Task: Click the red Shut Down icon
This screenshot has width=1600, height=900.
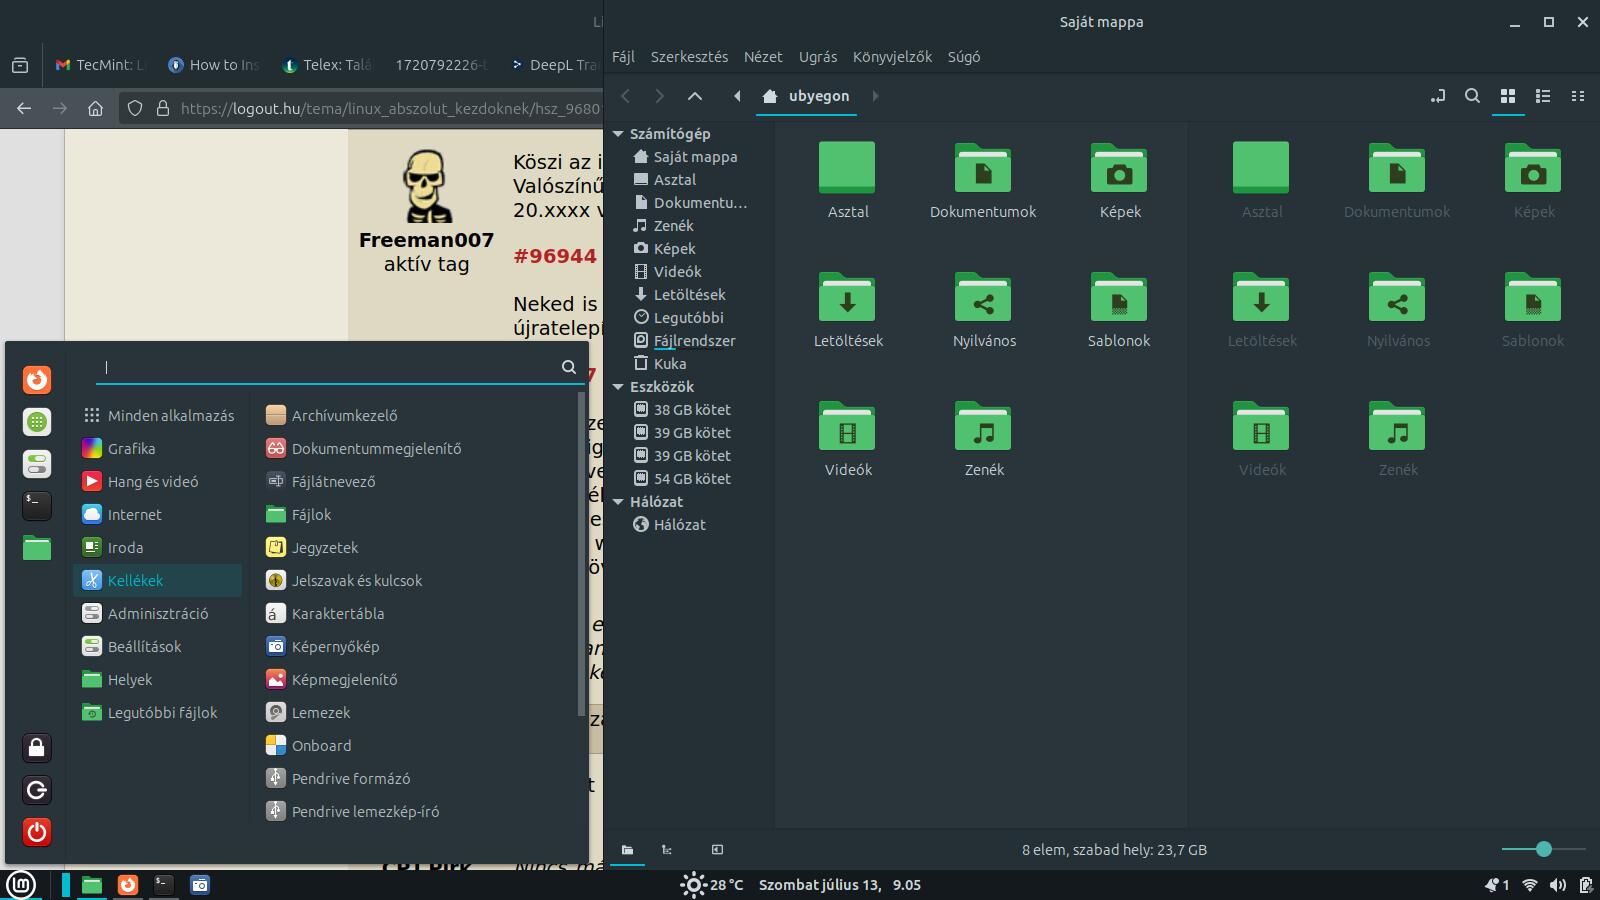Action: pos(37,832)
